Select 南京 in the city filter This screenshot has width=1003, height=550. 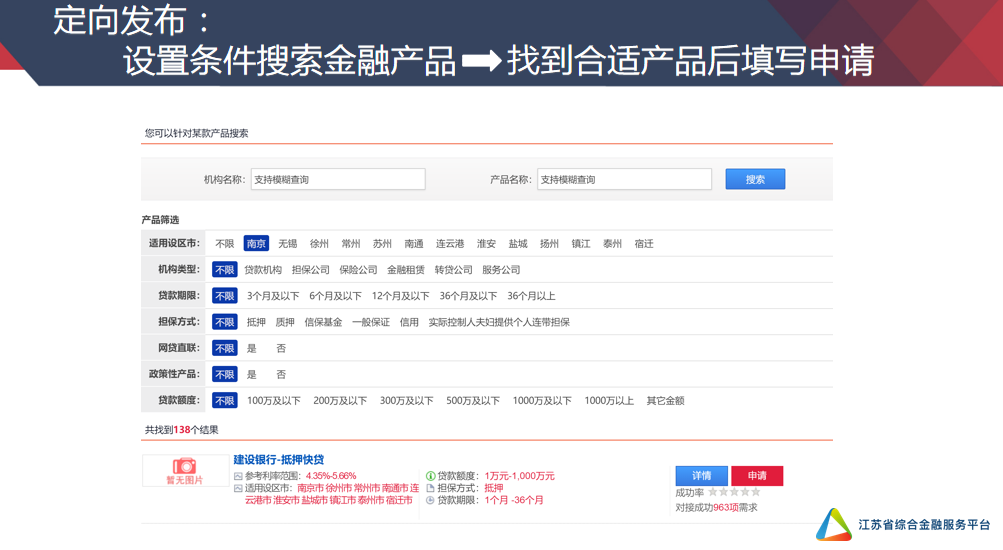(x=256, y=244)
